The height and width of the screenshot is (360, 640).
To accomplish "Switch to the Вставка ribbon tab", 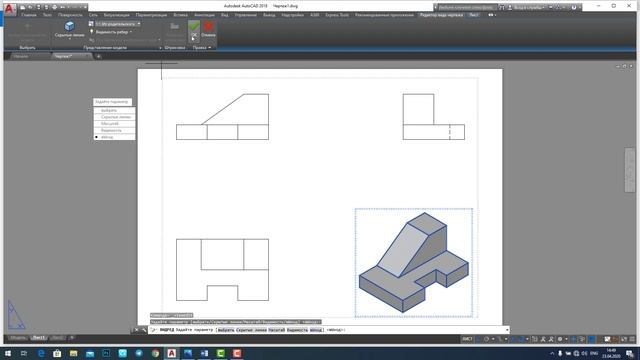I will 180,15.
